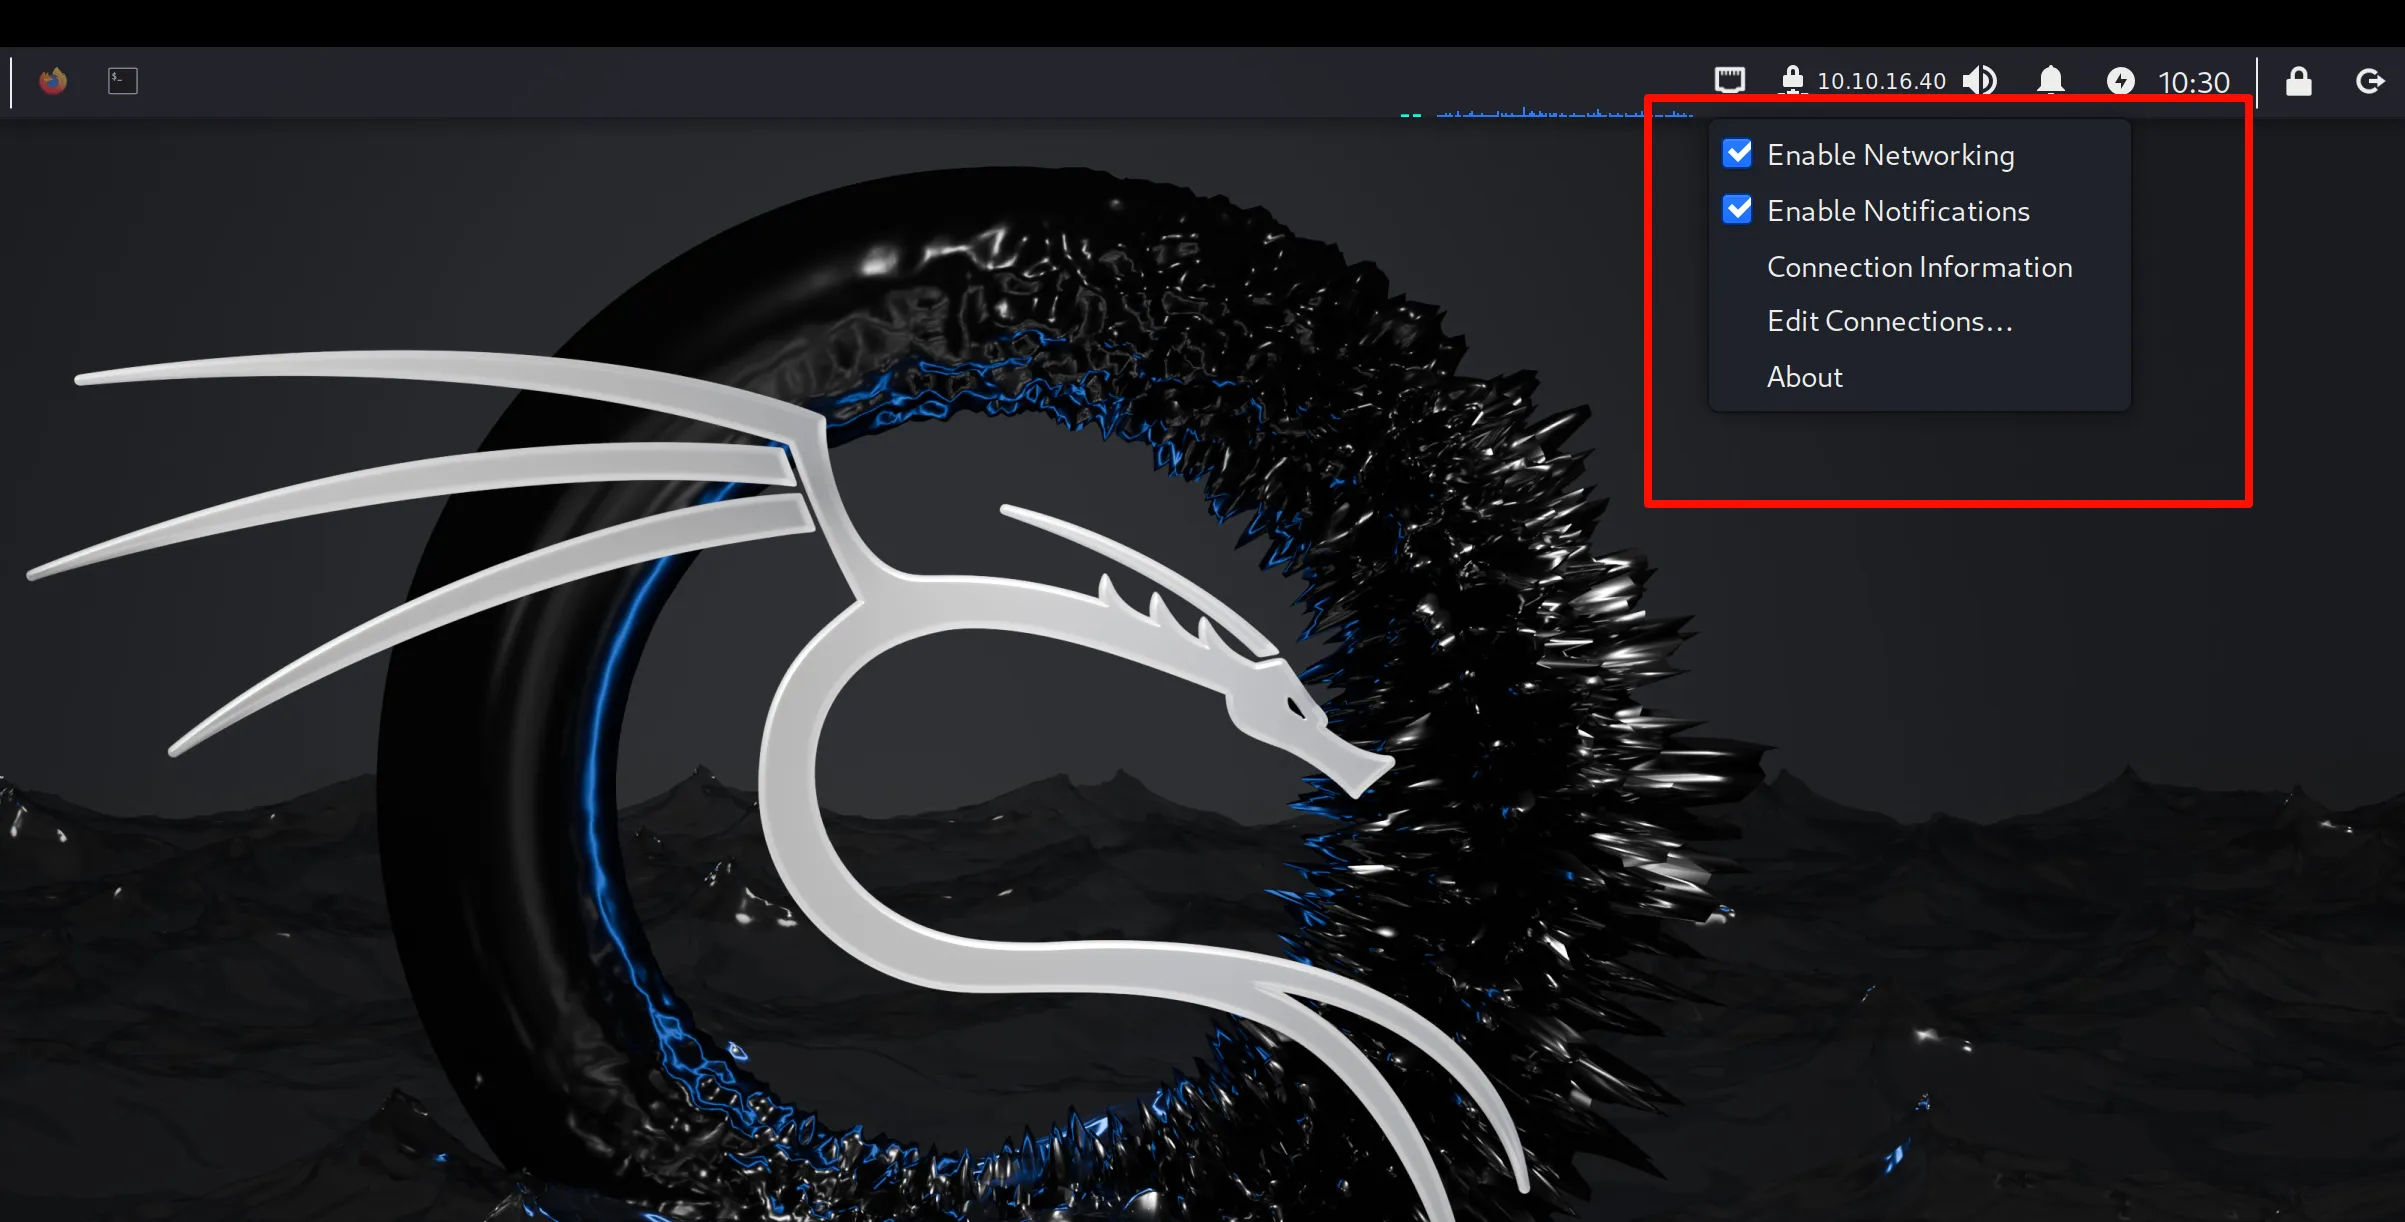
Task: Click the log out icon
Action: click(2370, 81)
